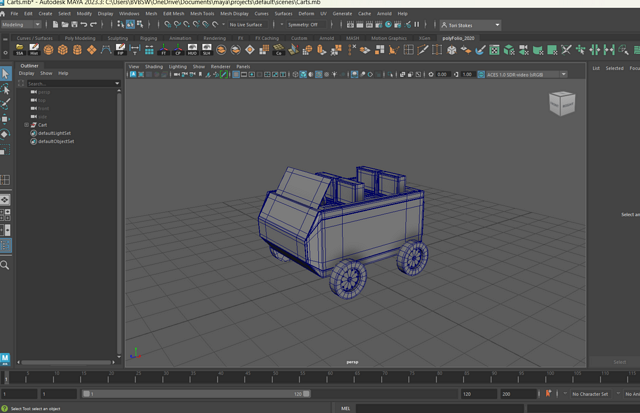Viewport: 640px width, 413px height.
Task: Open the Symmetry: Off dropdown
Action: 307,24
